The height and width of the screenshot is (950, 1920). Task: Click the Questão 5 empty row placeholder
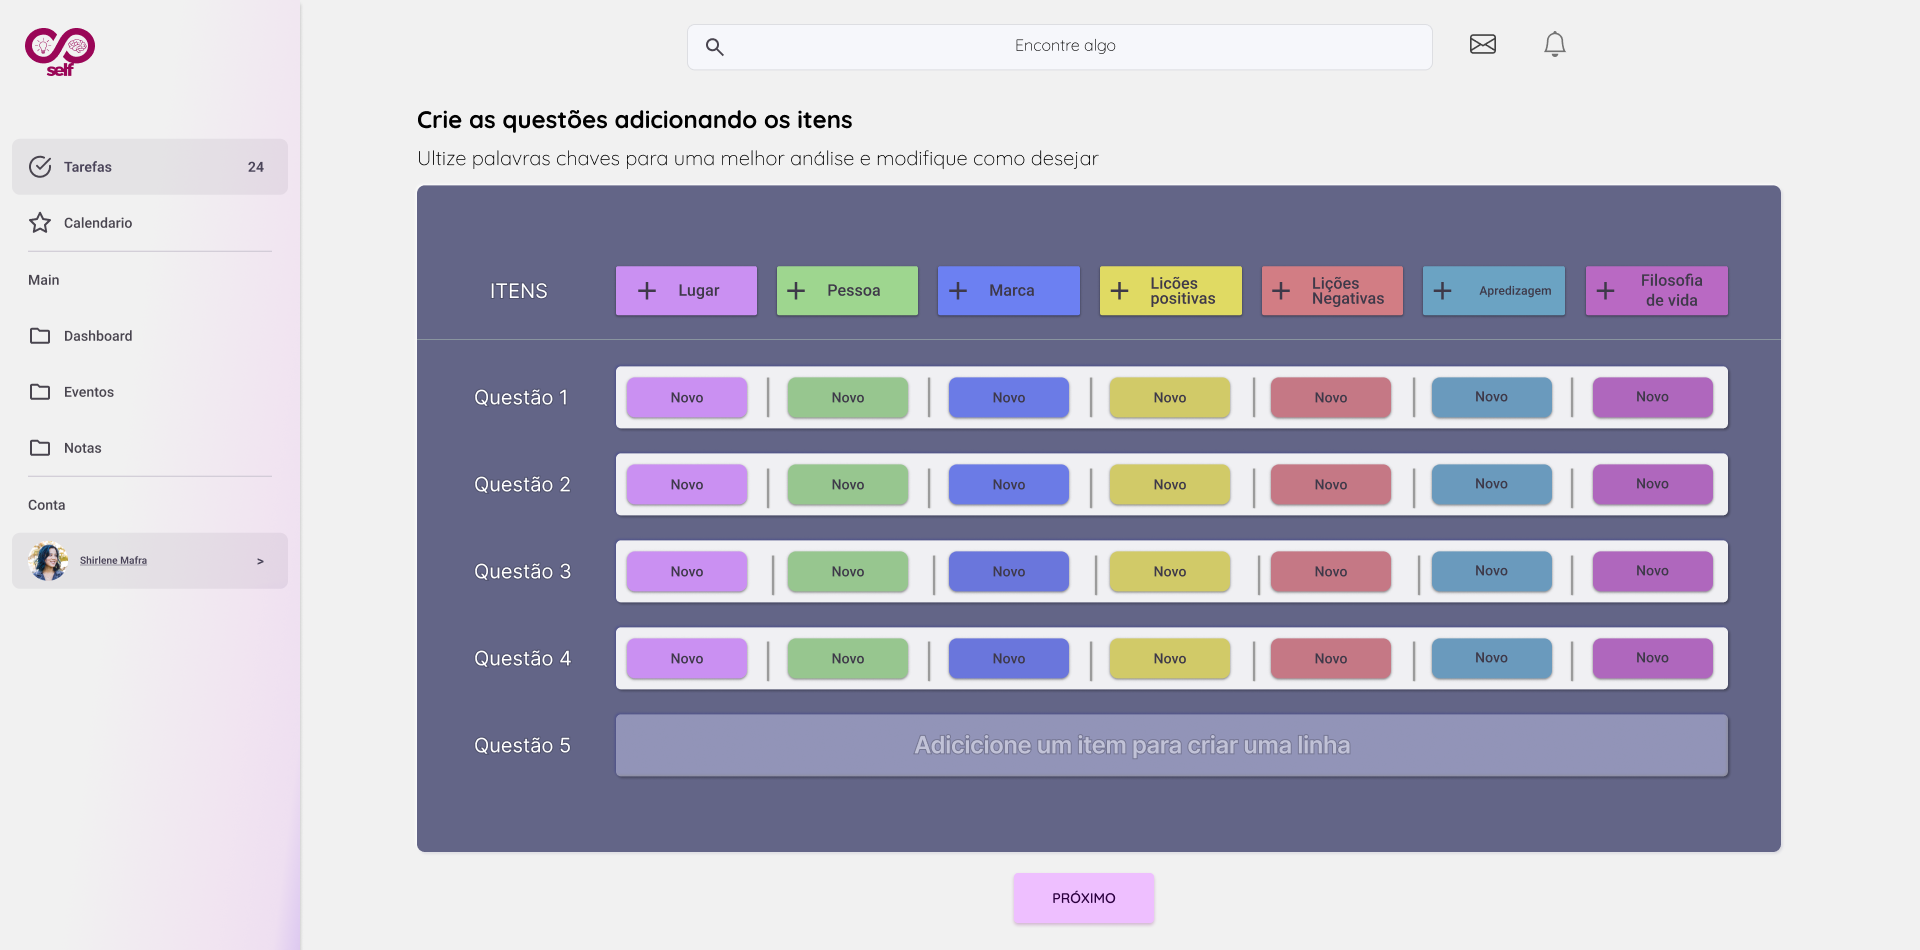point(1172,745)
